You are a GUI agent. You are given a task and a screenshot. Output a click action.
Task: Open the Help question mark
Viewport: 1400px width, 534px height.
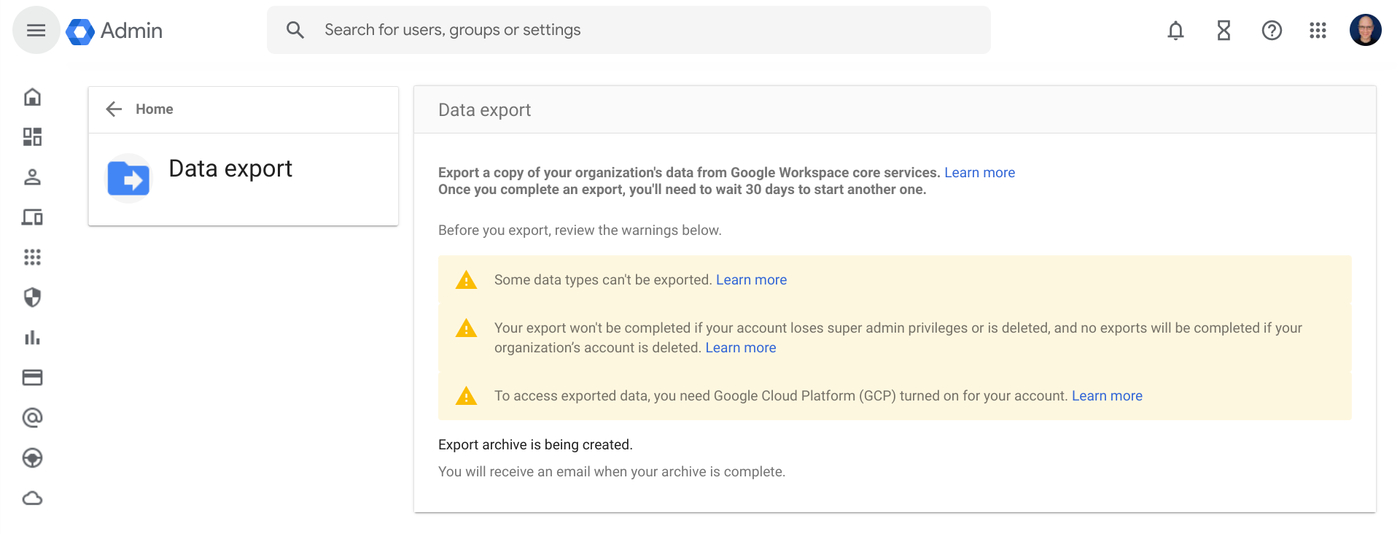[x=1272, y=31]
